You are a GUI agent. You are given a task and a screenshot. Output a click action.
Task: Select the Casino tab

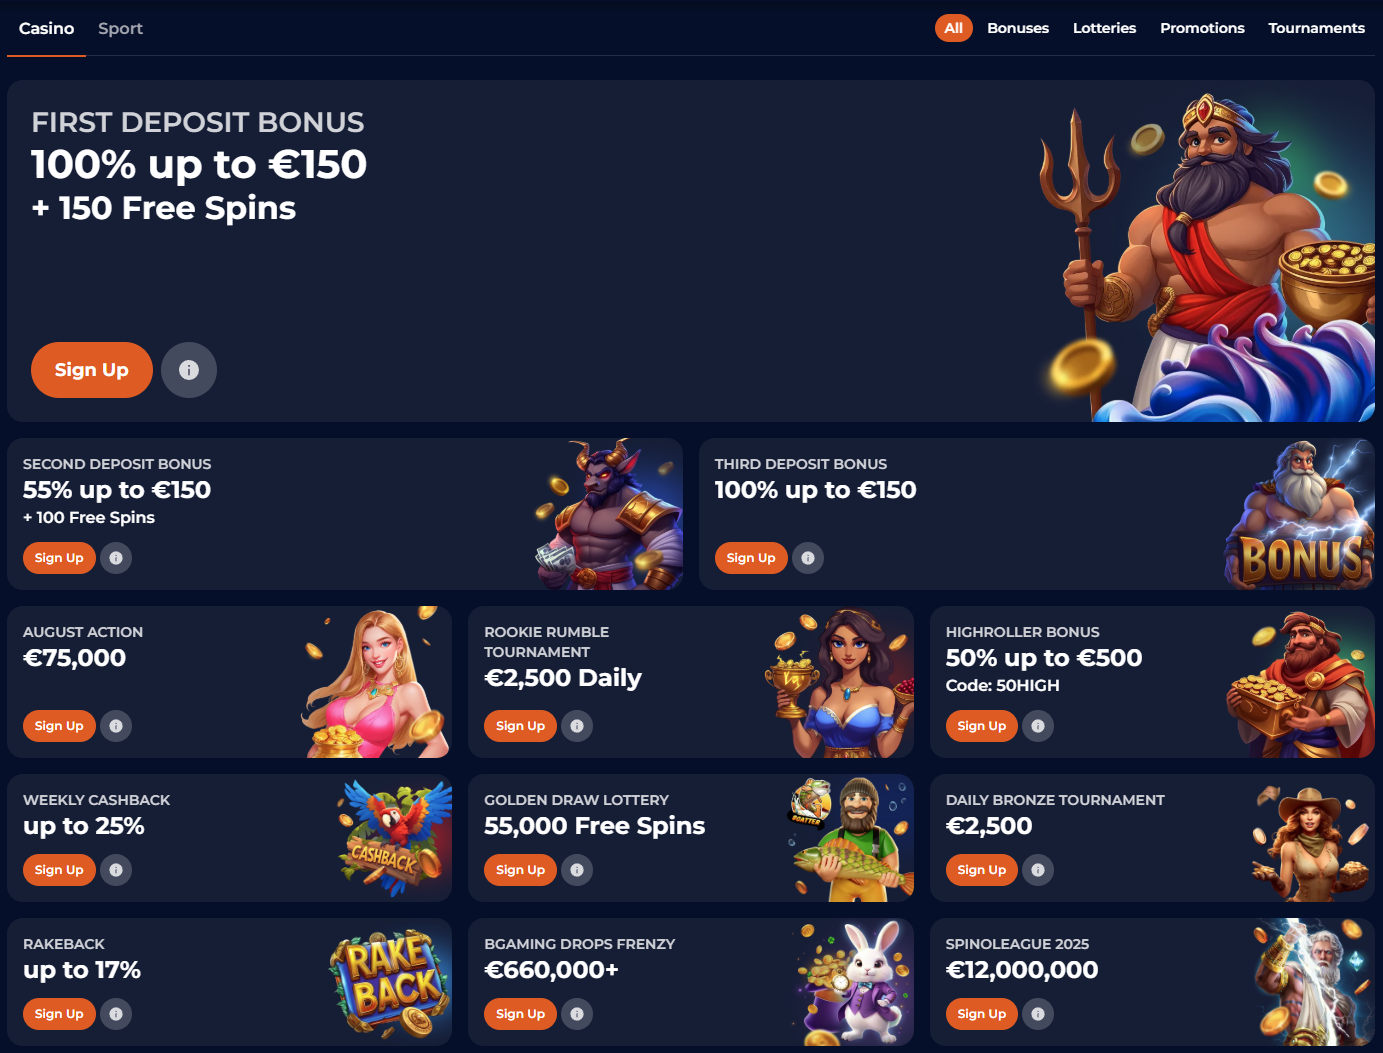click(x=46, y=28)
